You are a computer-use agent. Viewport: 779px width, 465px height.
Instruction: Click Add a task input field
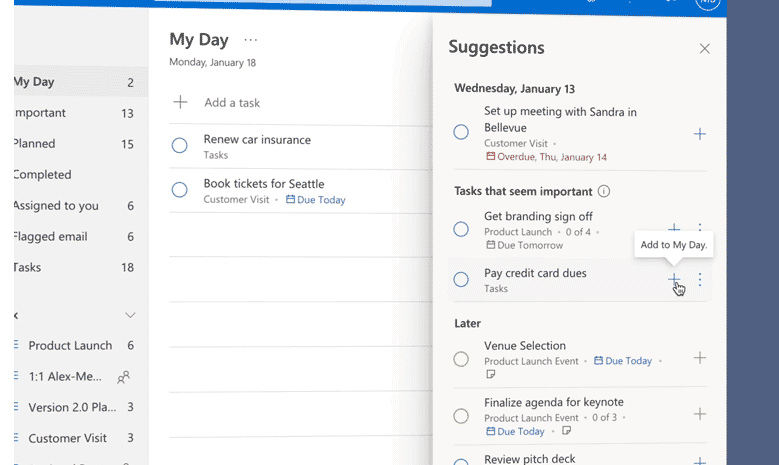click(301, 103)
